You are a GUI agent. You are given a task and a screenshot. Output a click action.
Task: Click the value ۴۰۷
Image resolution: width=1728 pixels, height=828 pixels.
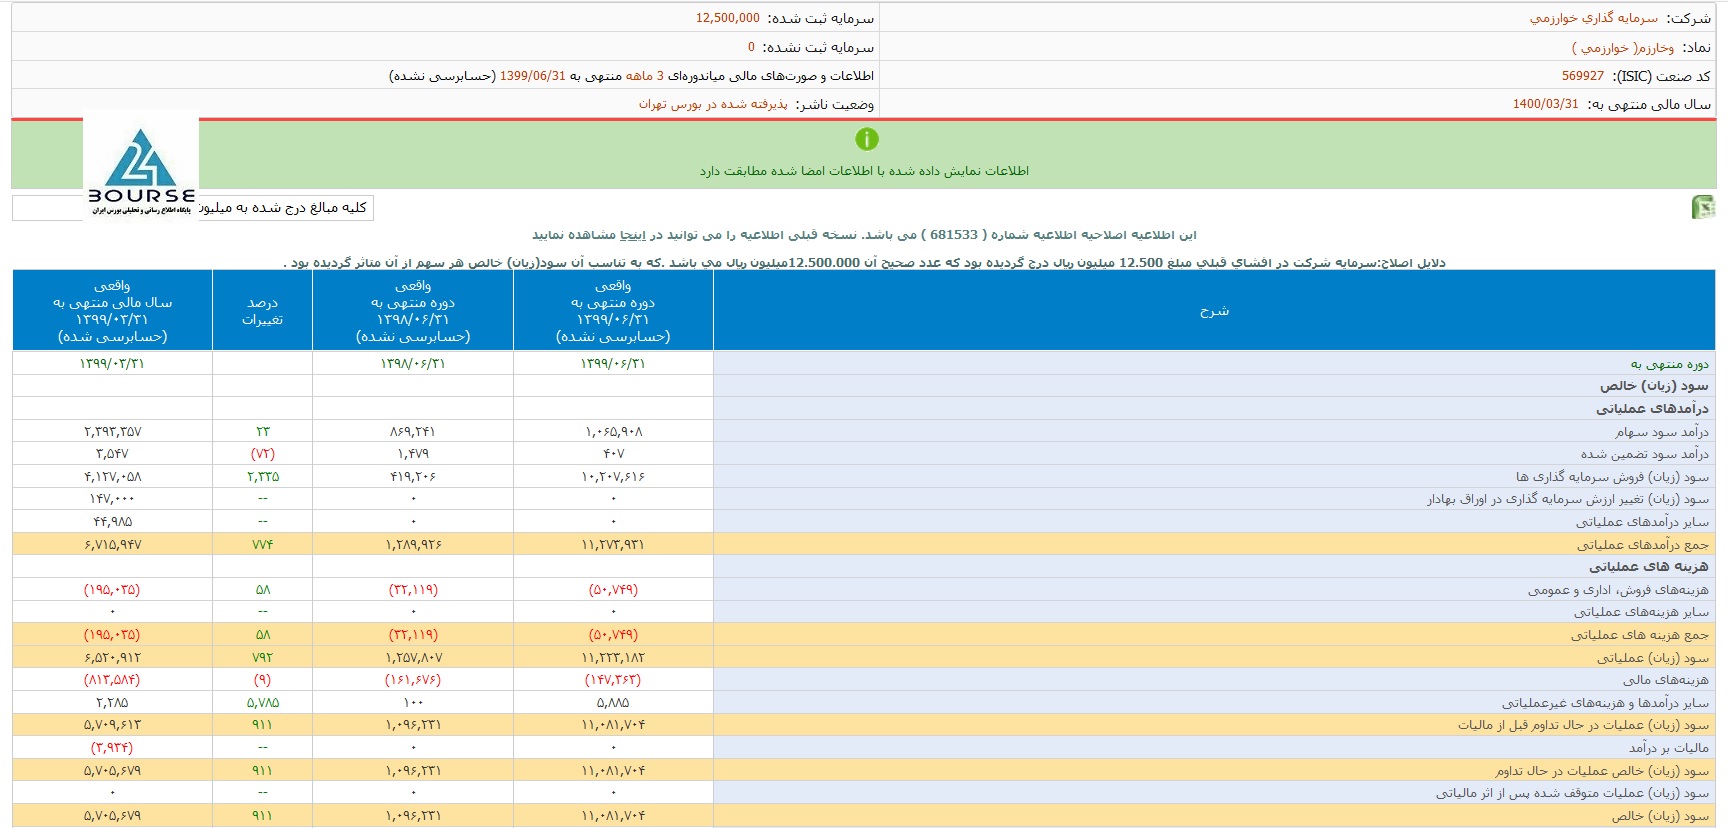pos(613,454)
